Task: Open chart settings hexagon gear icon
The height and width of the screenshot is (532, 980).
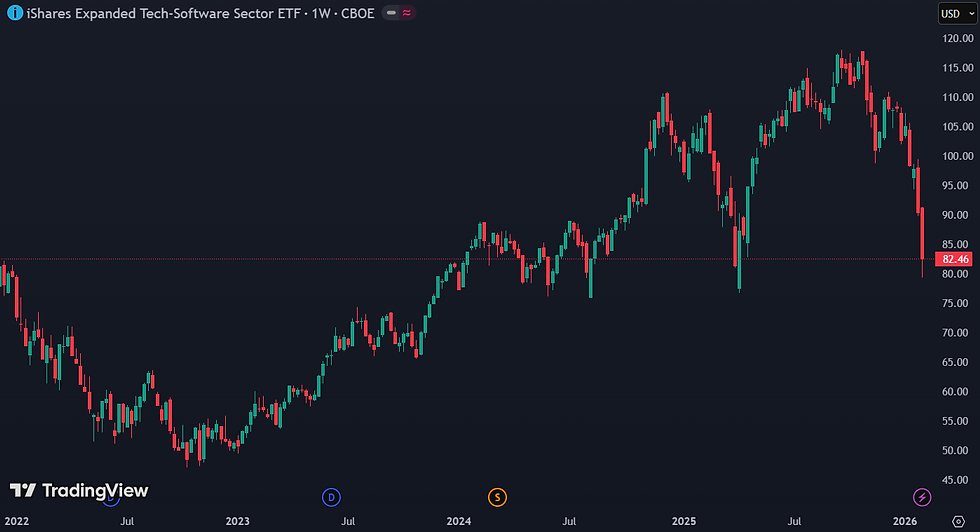Action: pyautogui.click(x=958, y=521)
